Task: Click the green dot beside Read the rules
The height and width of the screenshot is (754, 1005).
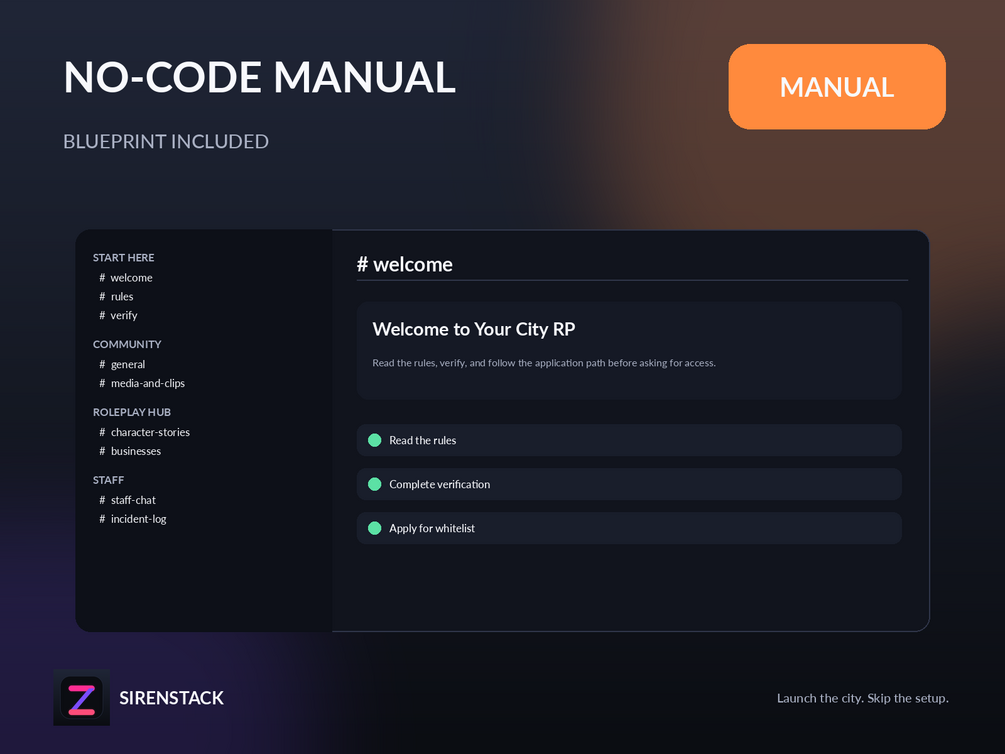Action: pos(375,440)
